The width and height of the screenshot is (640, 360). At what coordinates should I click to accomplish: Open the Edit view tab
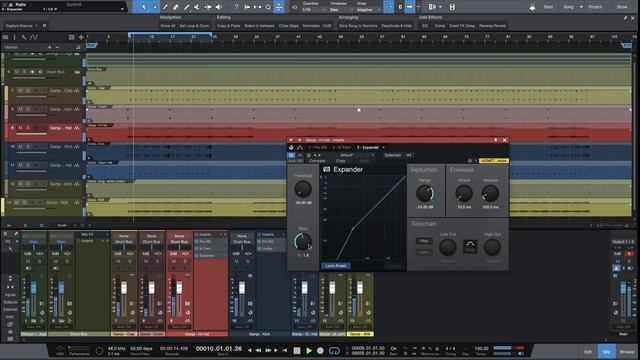tap(588, 351)
